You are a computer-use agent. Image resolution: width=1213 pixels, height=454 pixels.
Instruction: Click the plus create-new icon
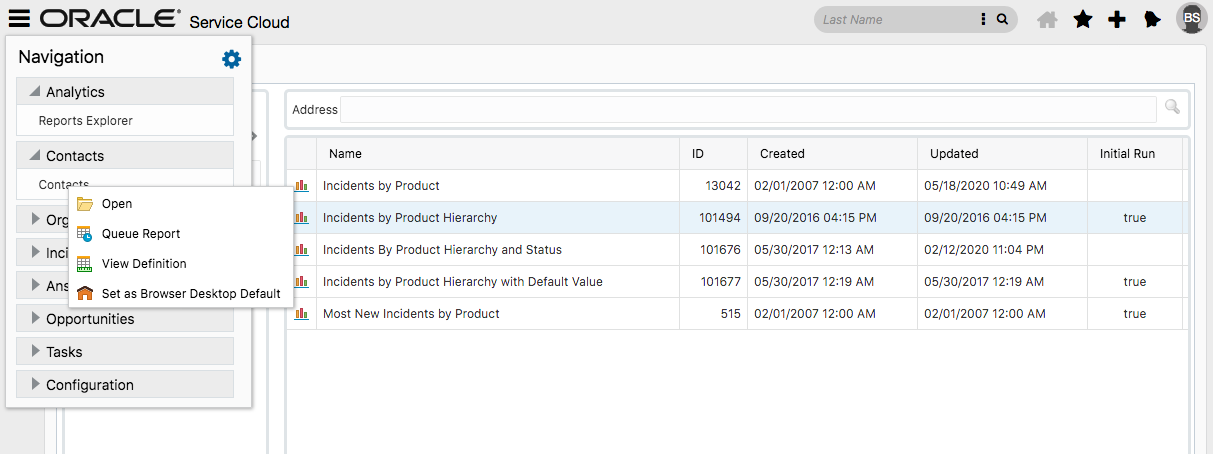coord(1117,19)
